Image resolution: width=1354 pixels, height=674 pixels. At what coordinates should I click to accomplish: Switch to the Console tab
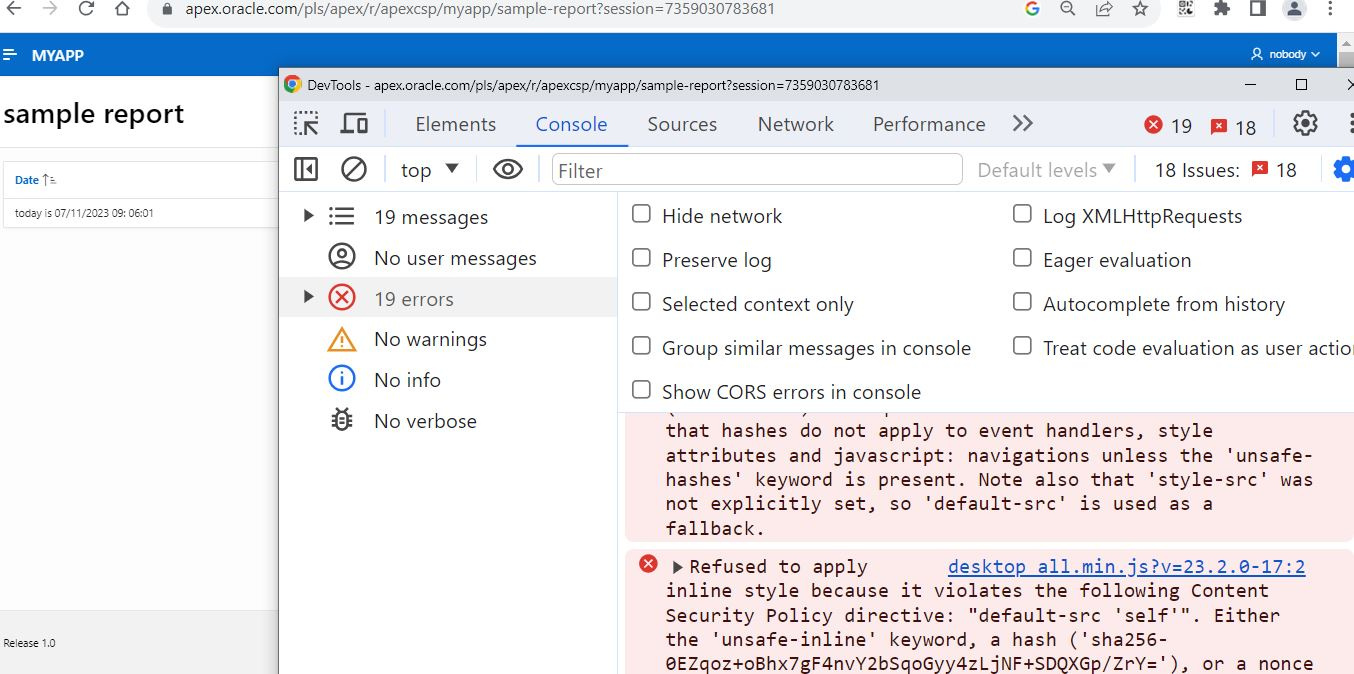[x=571, y=124]
